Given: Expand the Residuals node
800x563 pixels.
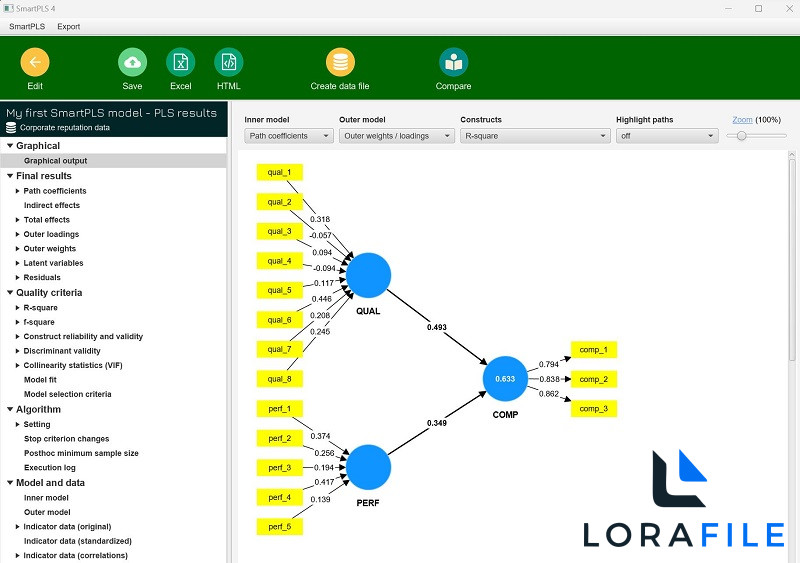Looking at the screenshot, I should (18, 277).
